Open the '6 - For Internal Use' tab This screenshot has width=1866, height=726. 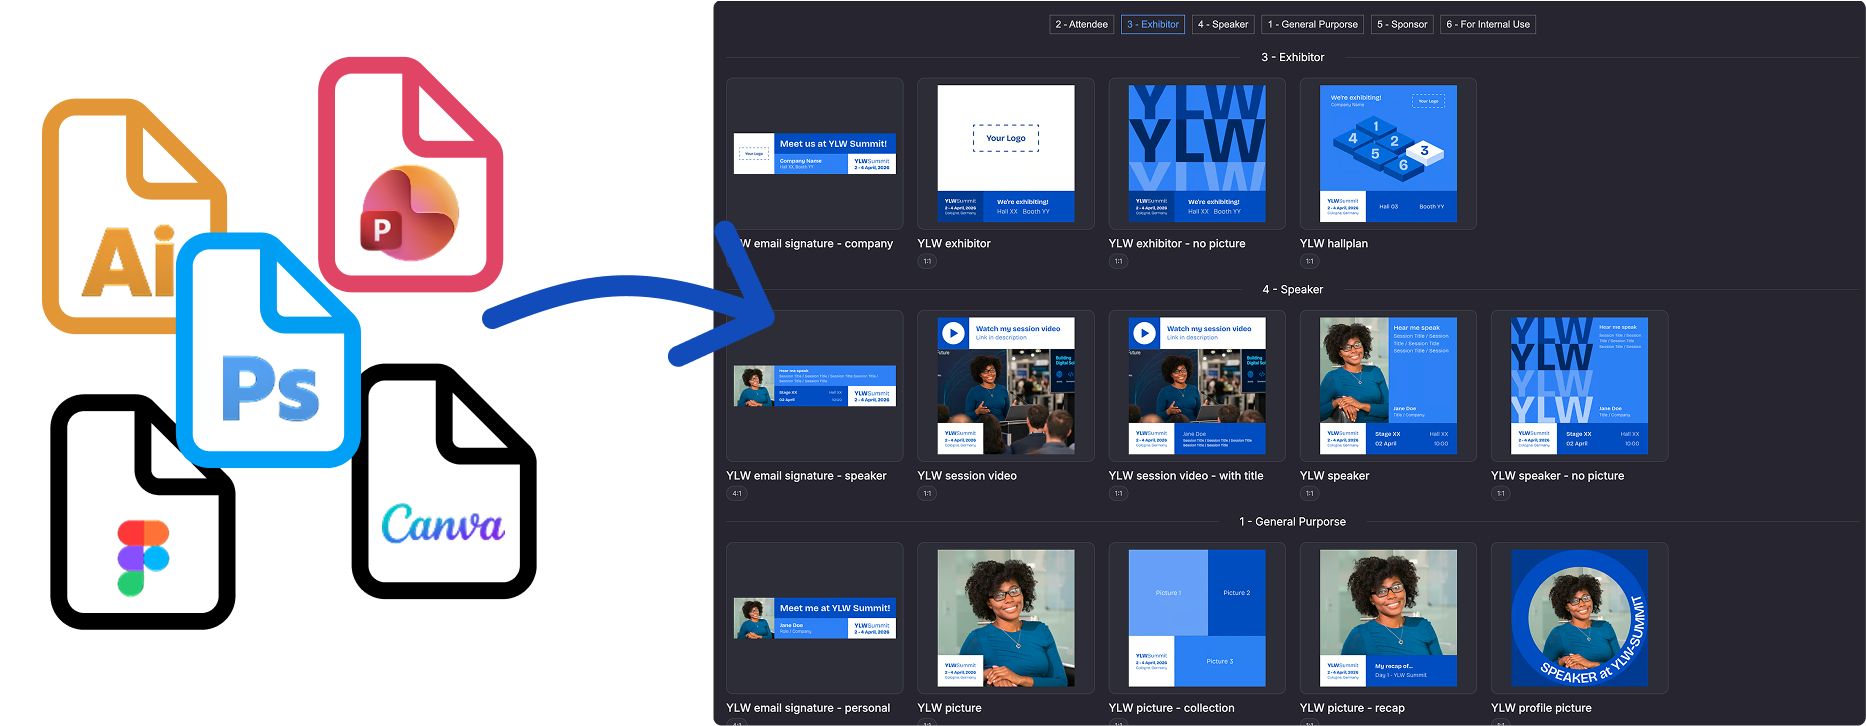[x=1488, y=24]
